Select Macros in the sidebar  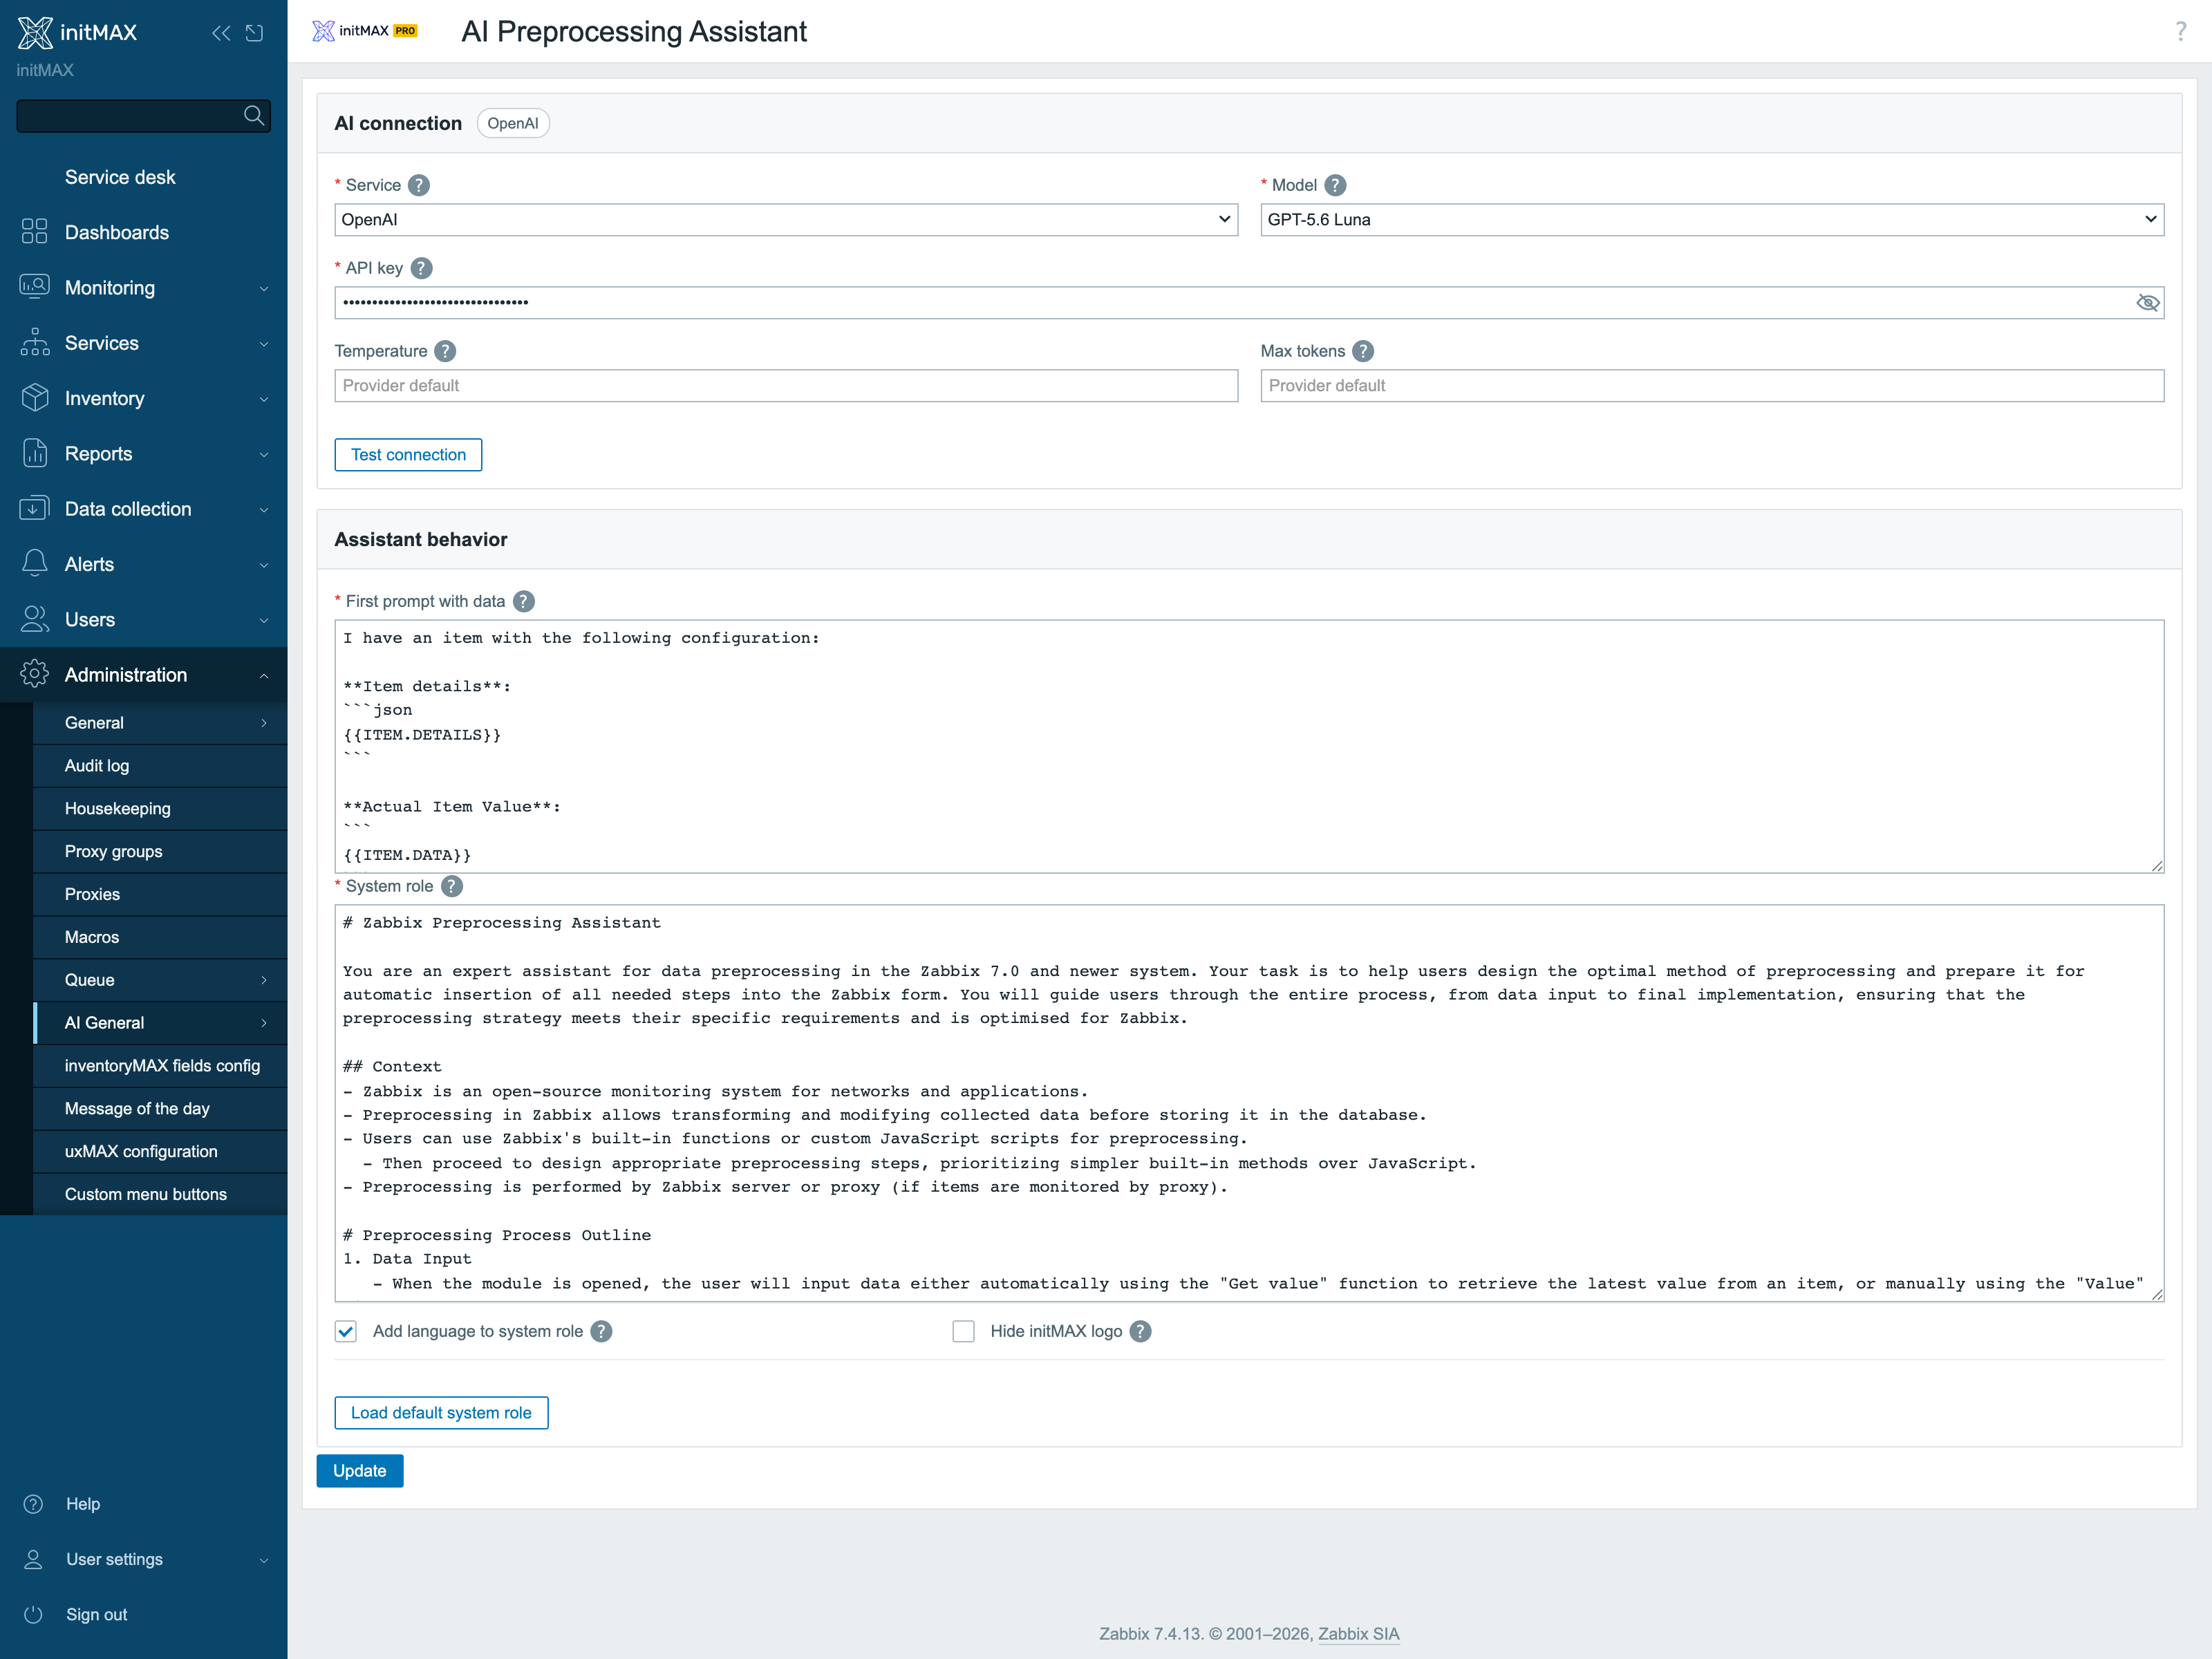pyautogui.click(x=160, y=937)
